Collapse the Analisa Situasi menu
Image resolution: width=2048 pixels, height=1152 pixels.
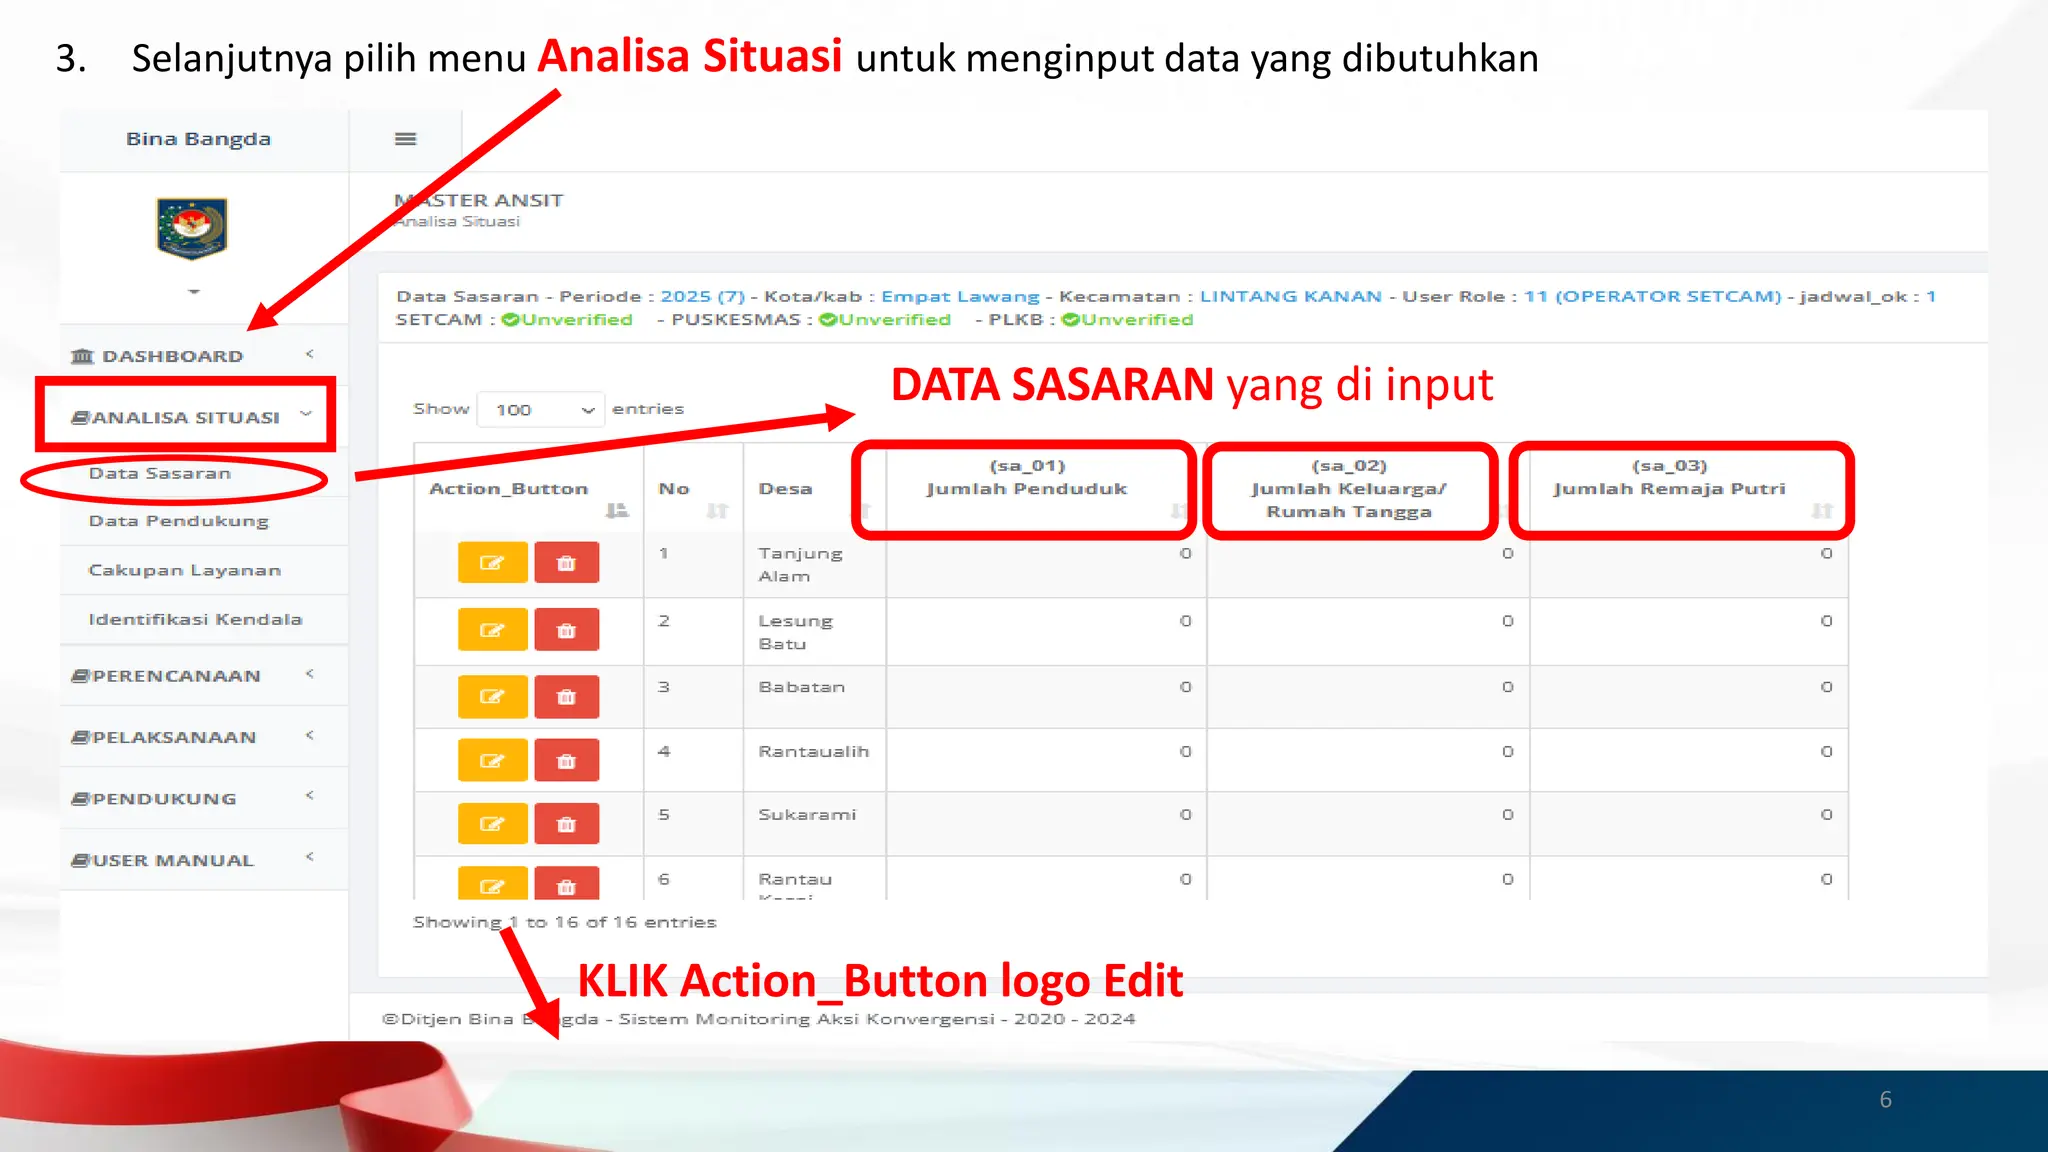click(x=186, y=417)
